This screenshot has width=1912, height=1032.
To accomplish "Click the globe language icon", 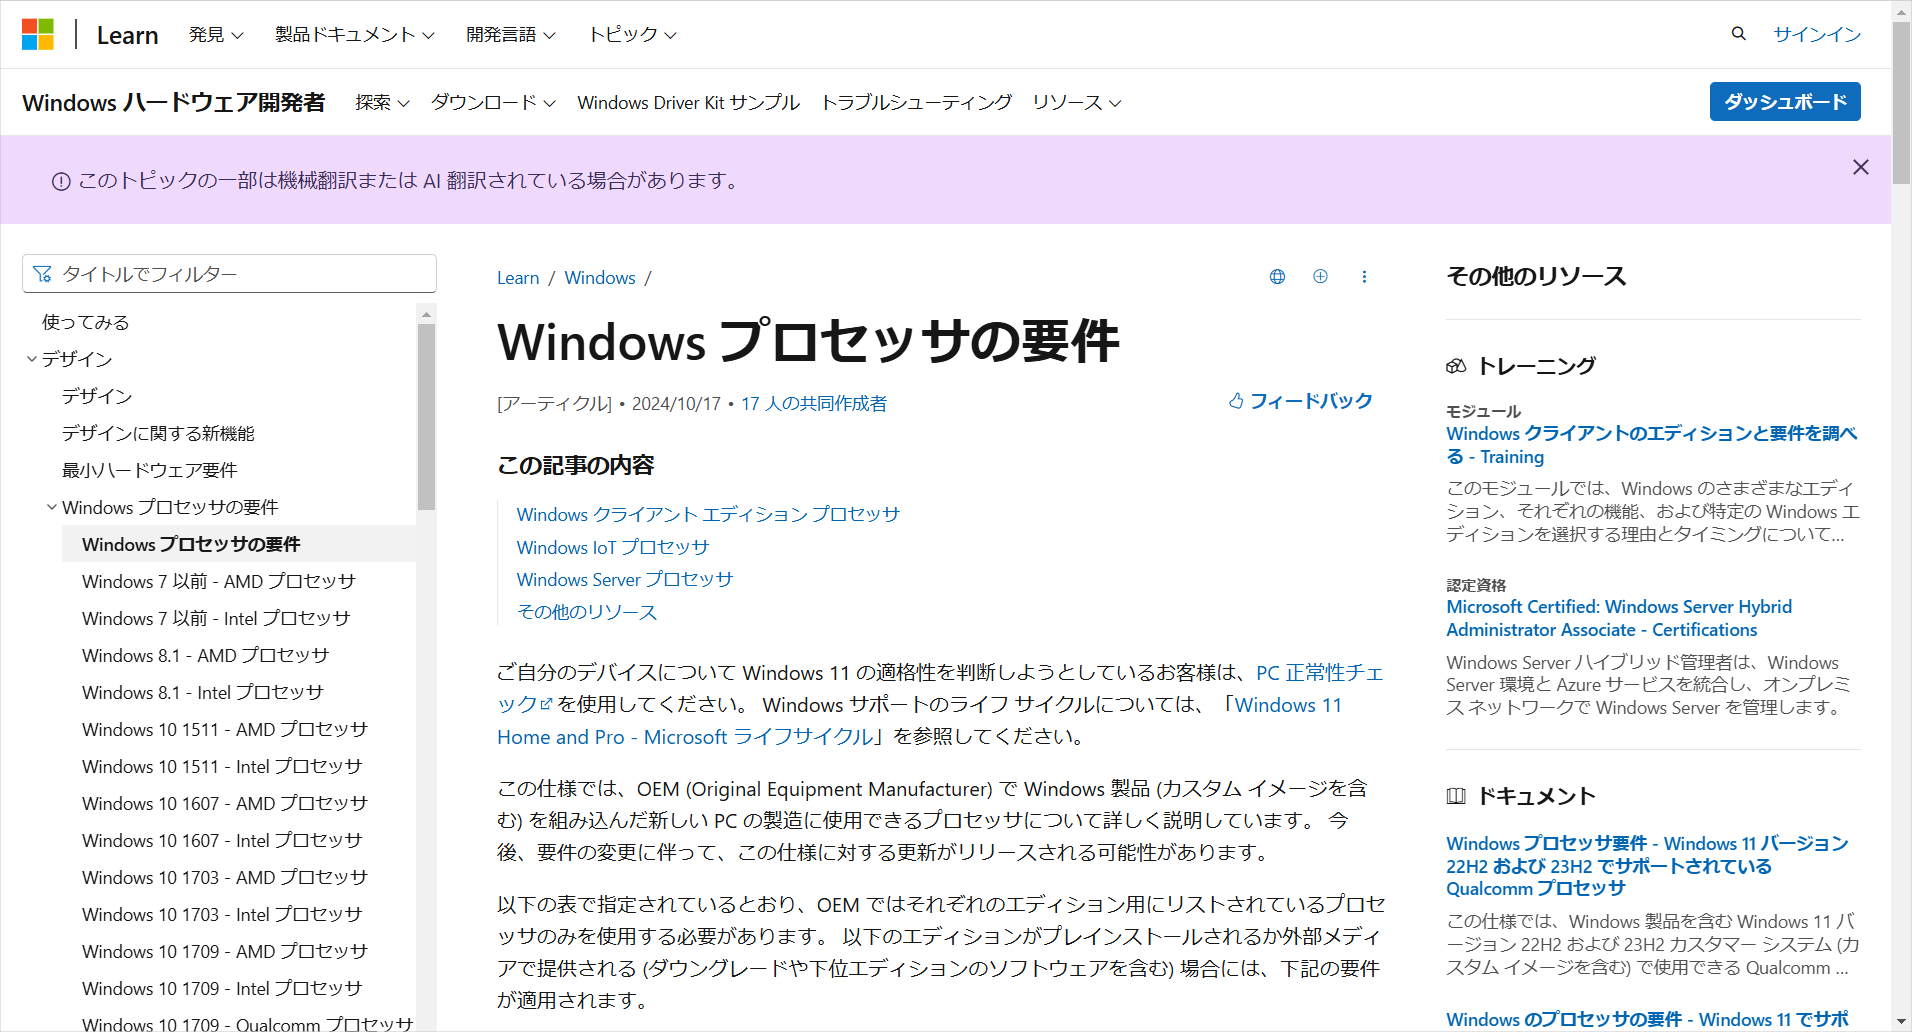I will [1277, 277].
